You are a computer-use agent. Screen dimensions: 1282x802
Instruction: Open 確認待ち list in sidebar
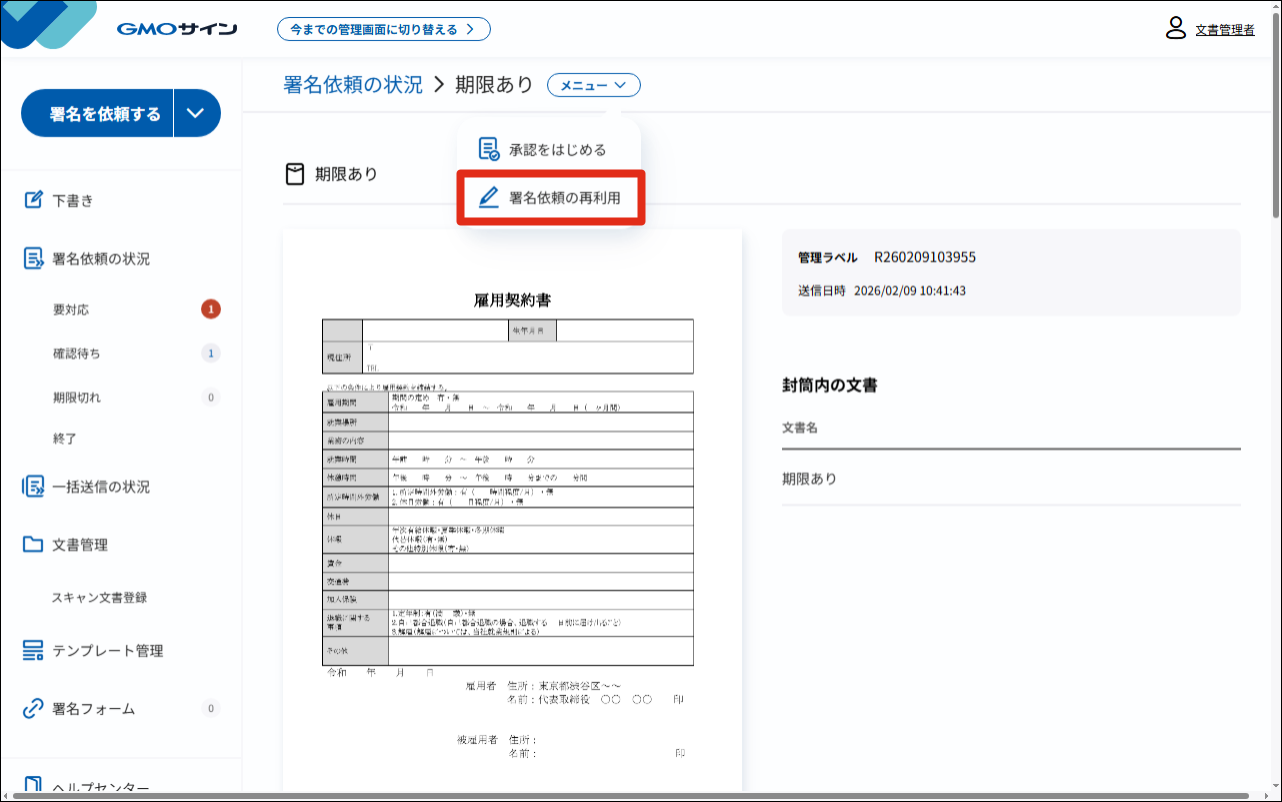[77, 353]
